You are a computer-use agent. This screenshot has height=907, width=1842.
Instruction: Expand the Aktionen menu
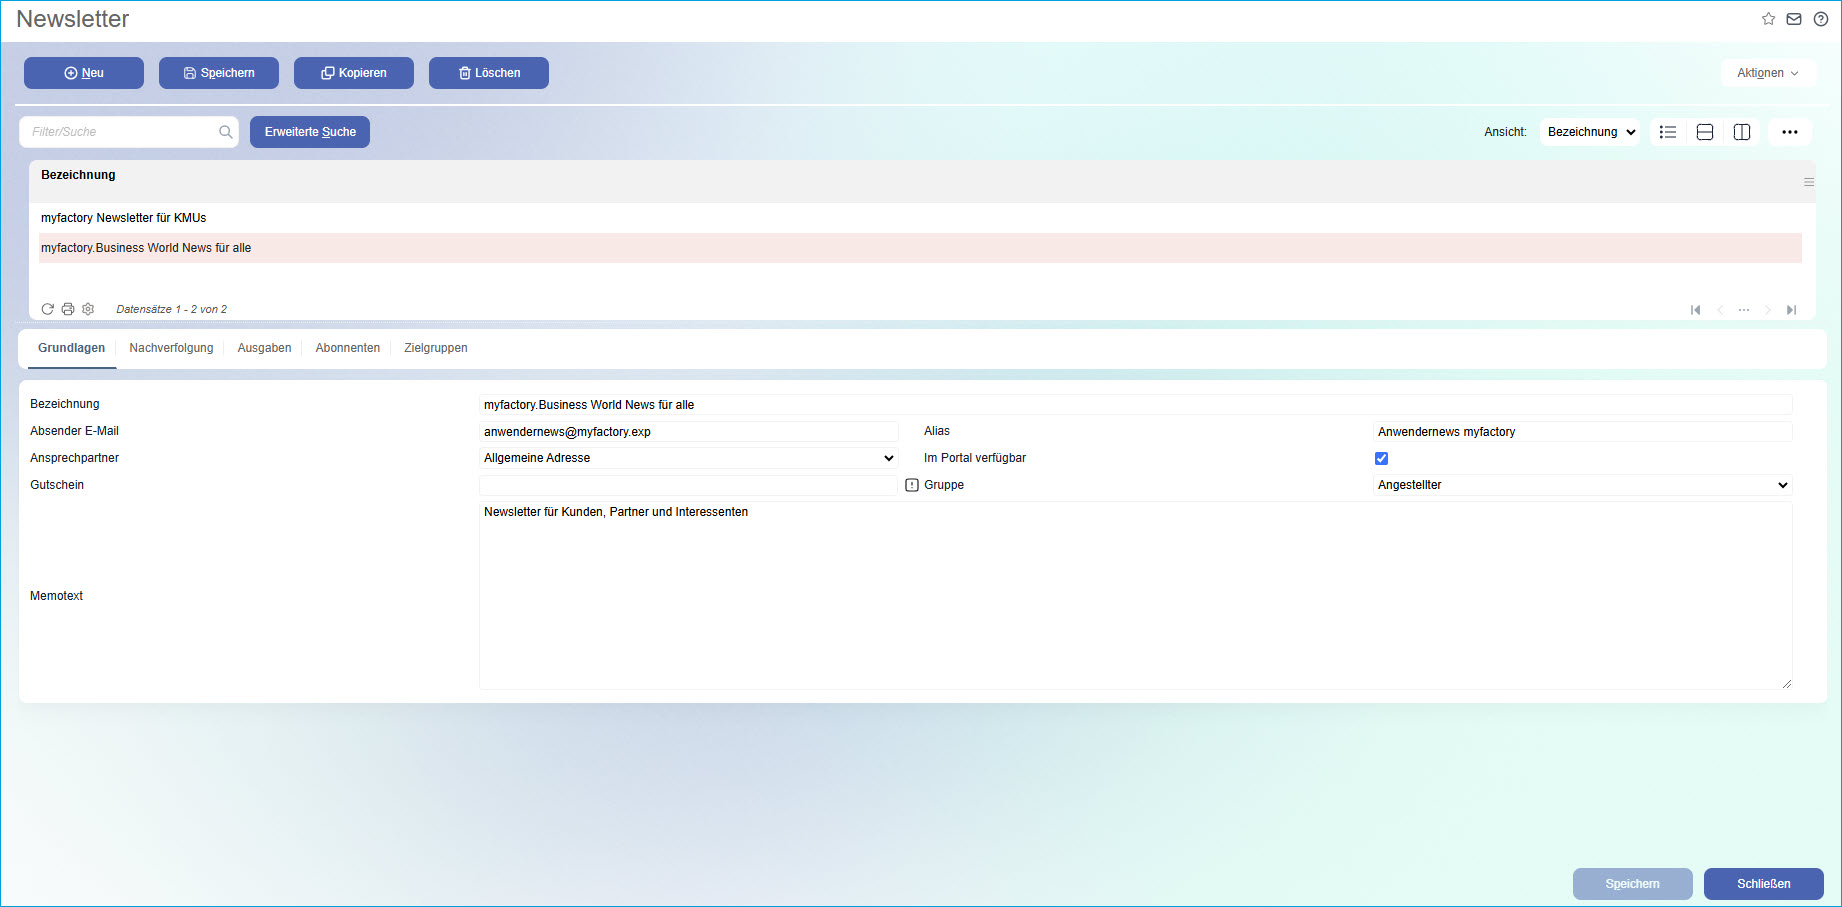[1767, 73]
